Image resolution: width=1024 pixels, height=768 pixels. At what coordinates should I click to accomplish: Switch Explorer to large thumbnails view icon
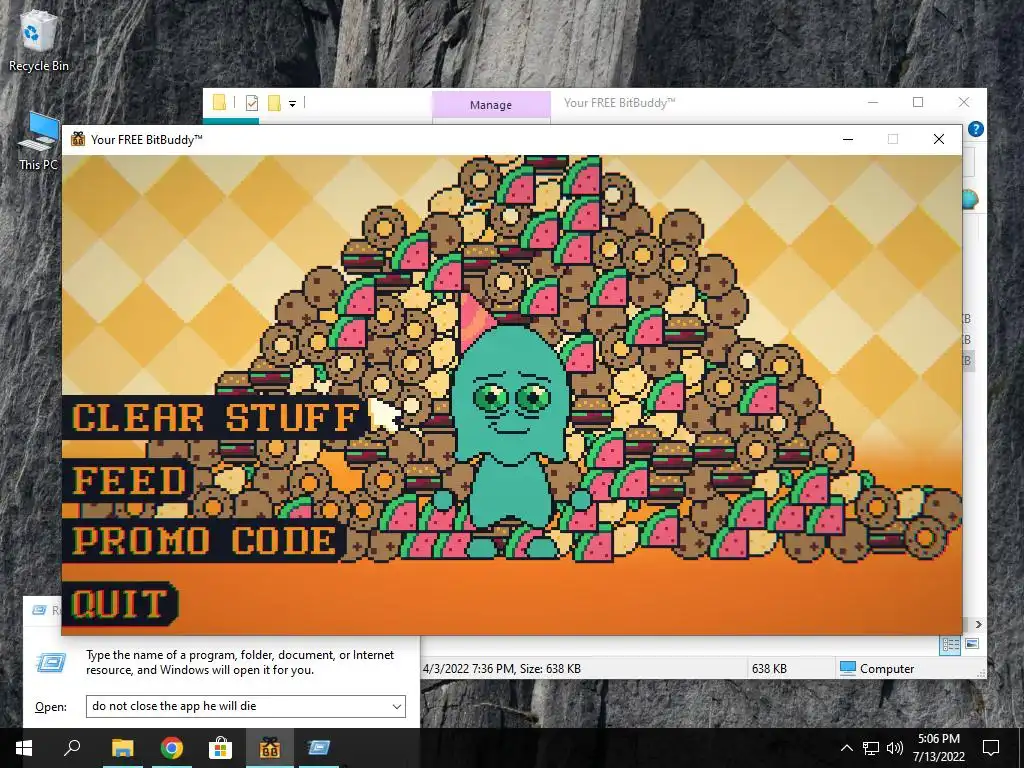(x=972, y=645)
